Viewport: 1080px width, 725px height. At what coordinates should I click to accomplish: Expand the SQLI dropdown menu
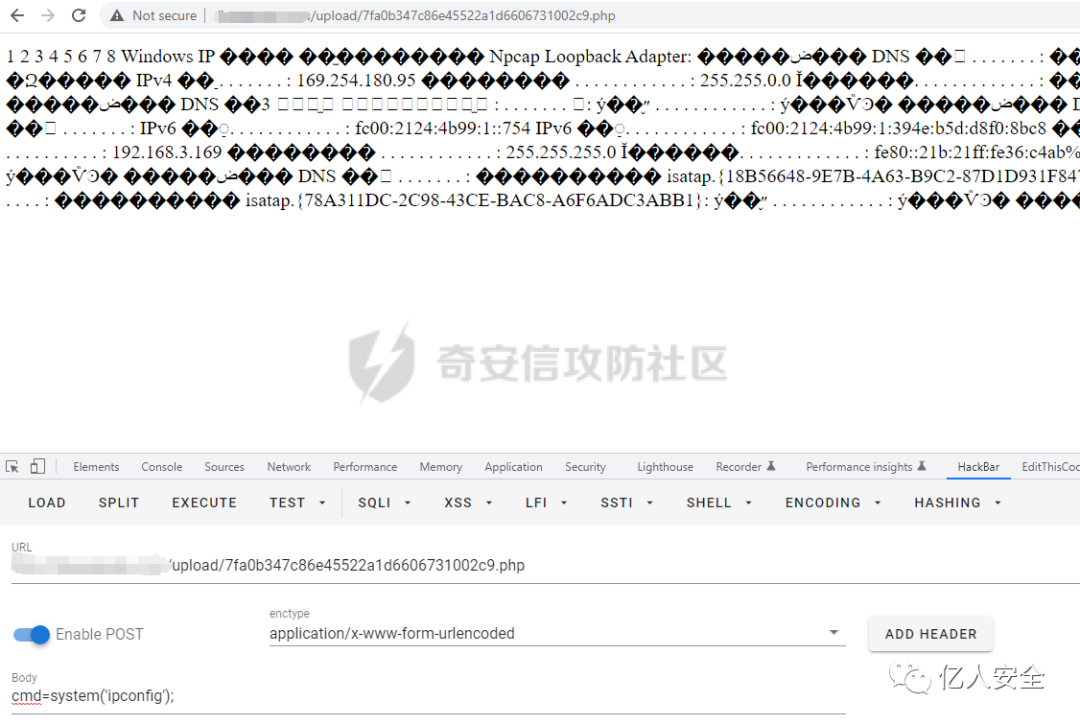[384, 503]
